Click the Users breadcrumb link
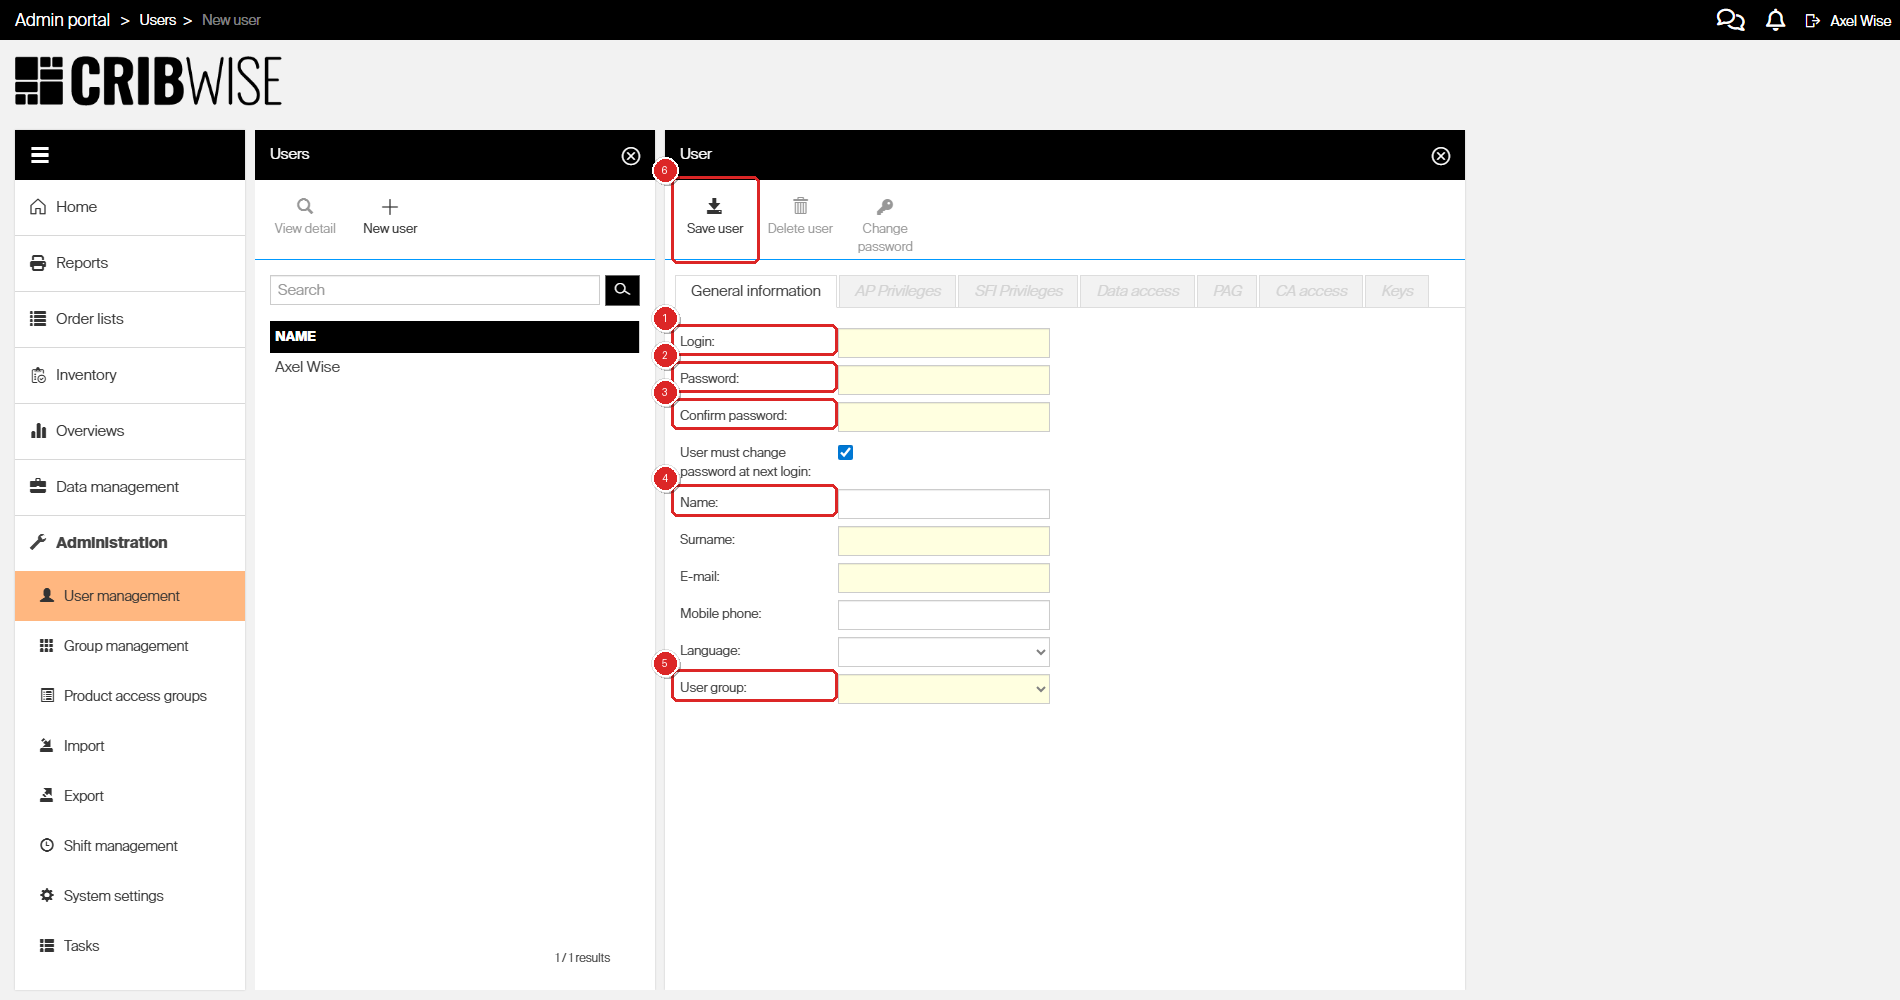The height and width of the screenshot is (1000, 1900). tap(157, 20)
